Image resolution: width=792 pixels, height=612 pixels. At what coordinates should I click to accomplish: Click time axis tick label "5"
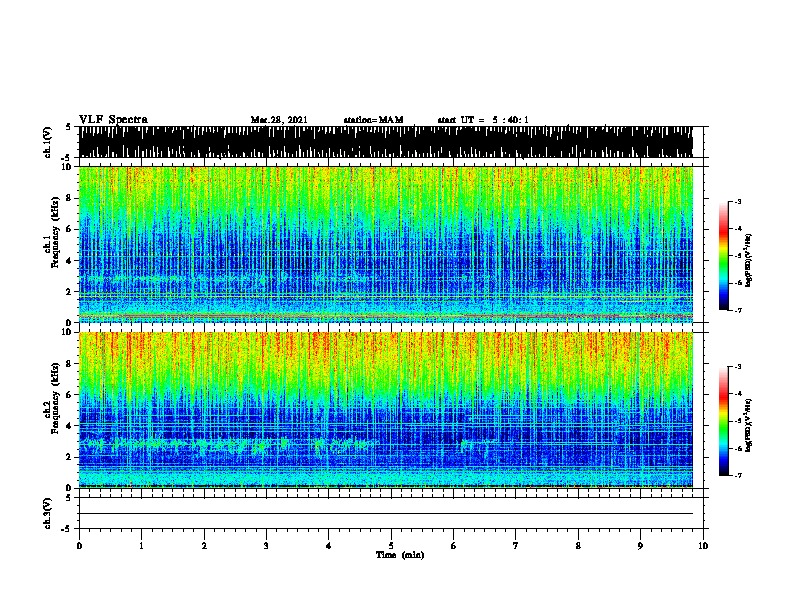pos(391,546)
